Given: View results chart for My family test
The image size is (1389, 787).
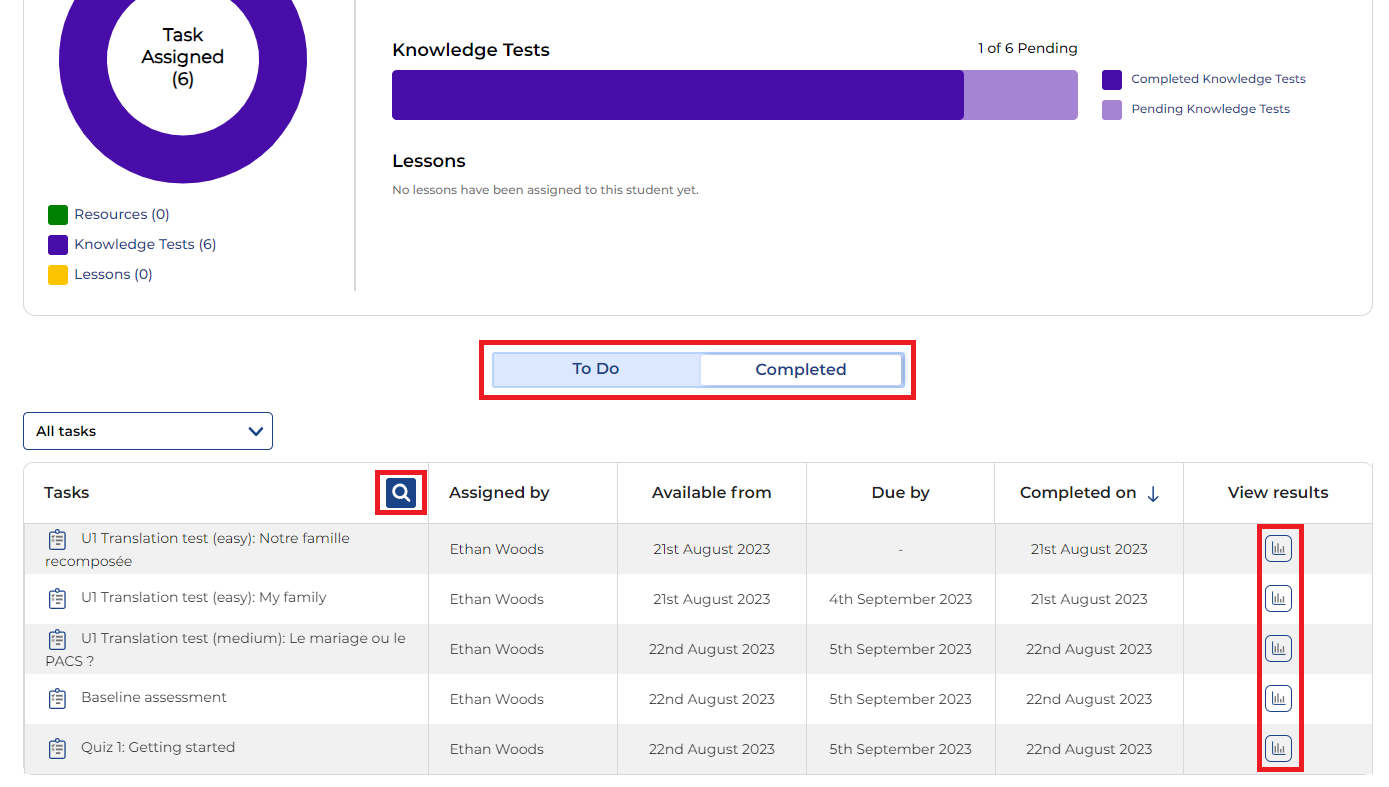Looking at the screenshot, I should (x=1278, y=599).
